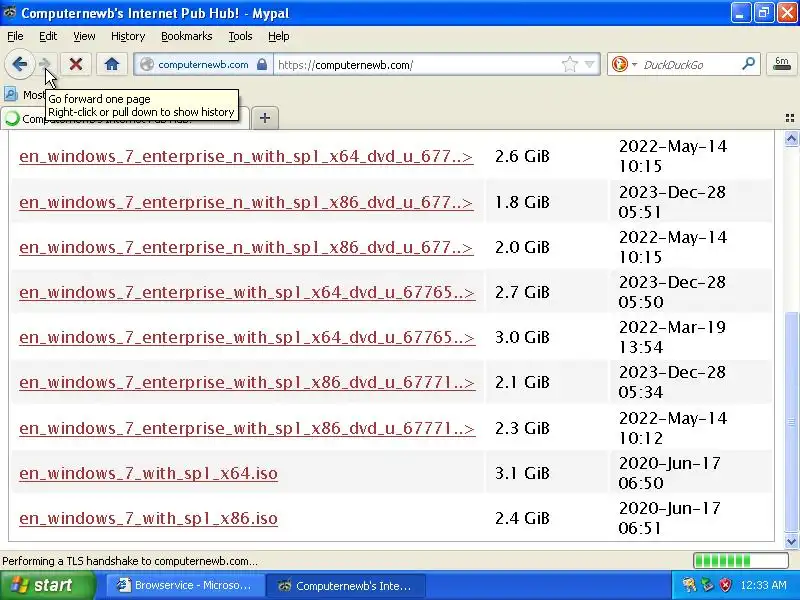The height and width of the screenshot is (600, 800).
Task: Go back one page with the Back arrow
Action: click(19, 64)
